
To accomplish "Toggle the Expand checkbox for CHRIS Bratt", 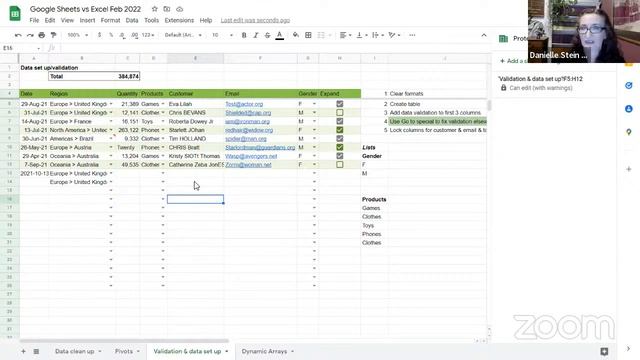I will click(340, 147).
